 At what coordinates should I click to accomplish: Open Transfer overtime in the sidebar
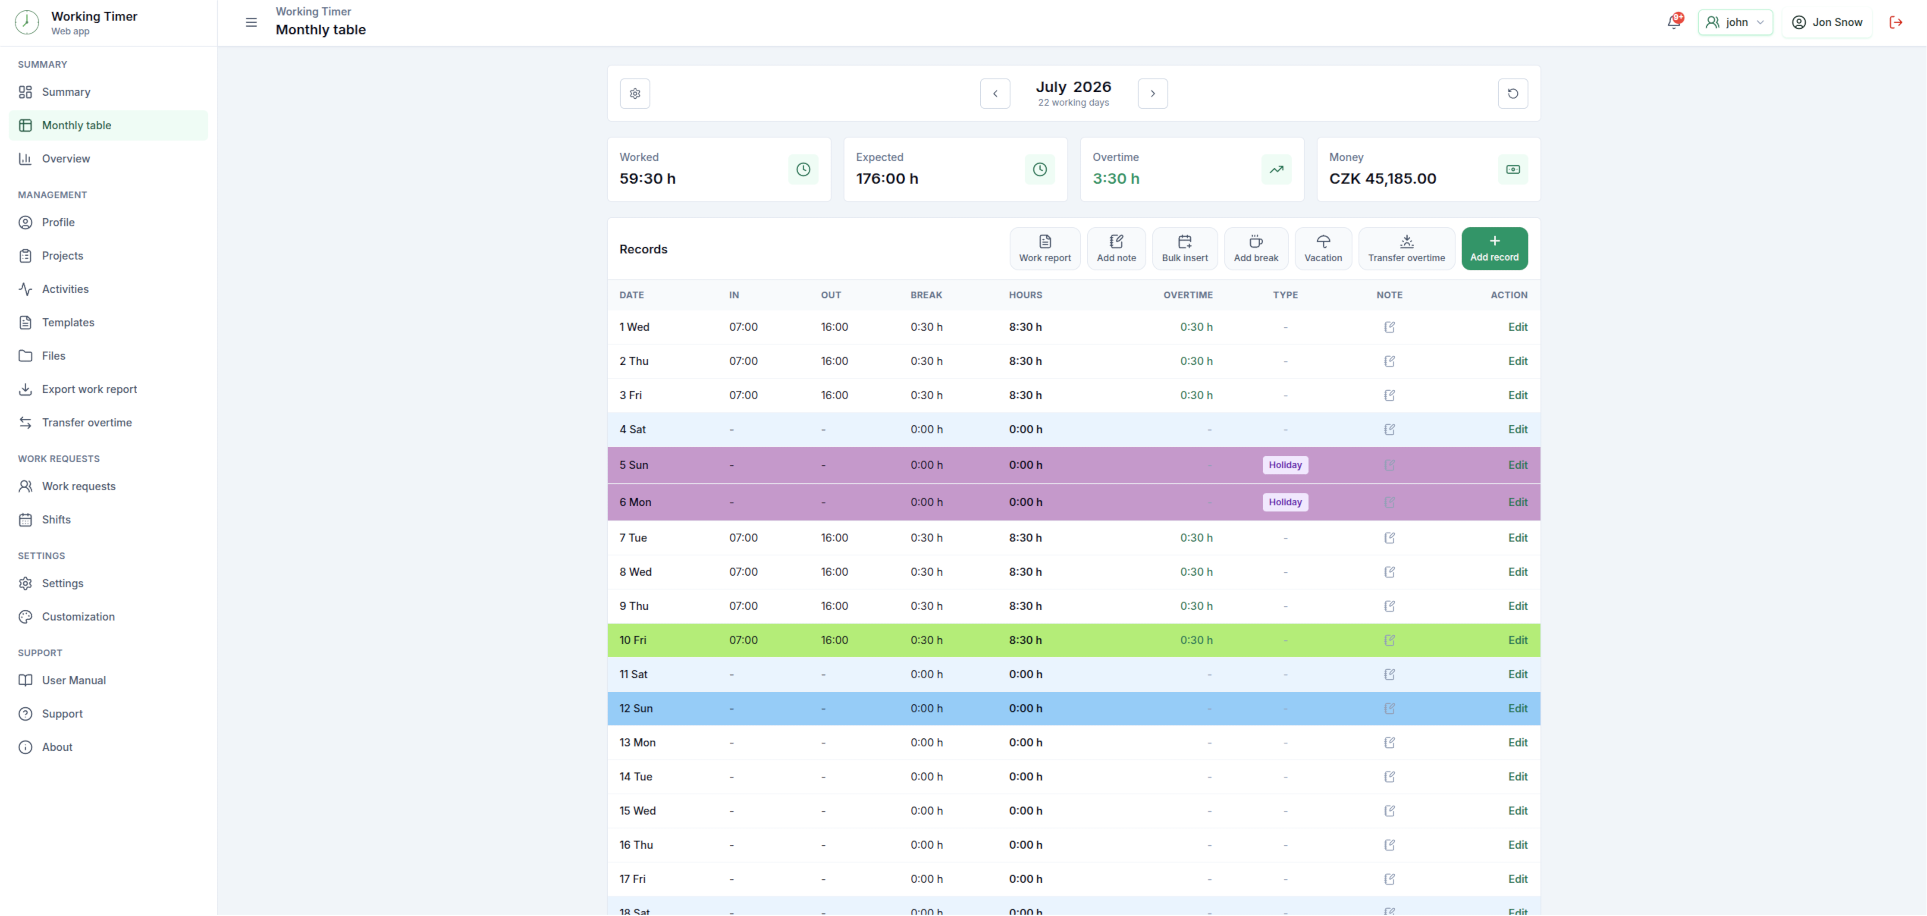[108, 422]
